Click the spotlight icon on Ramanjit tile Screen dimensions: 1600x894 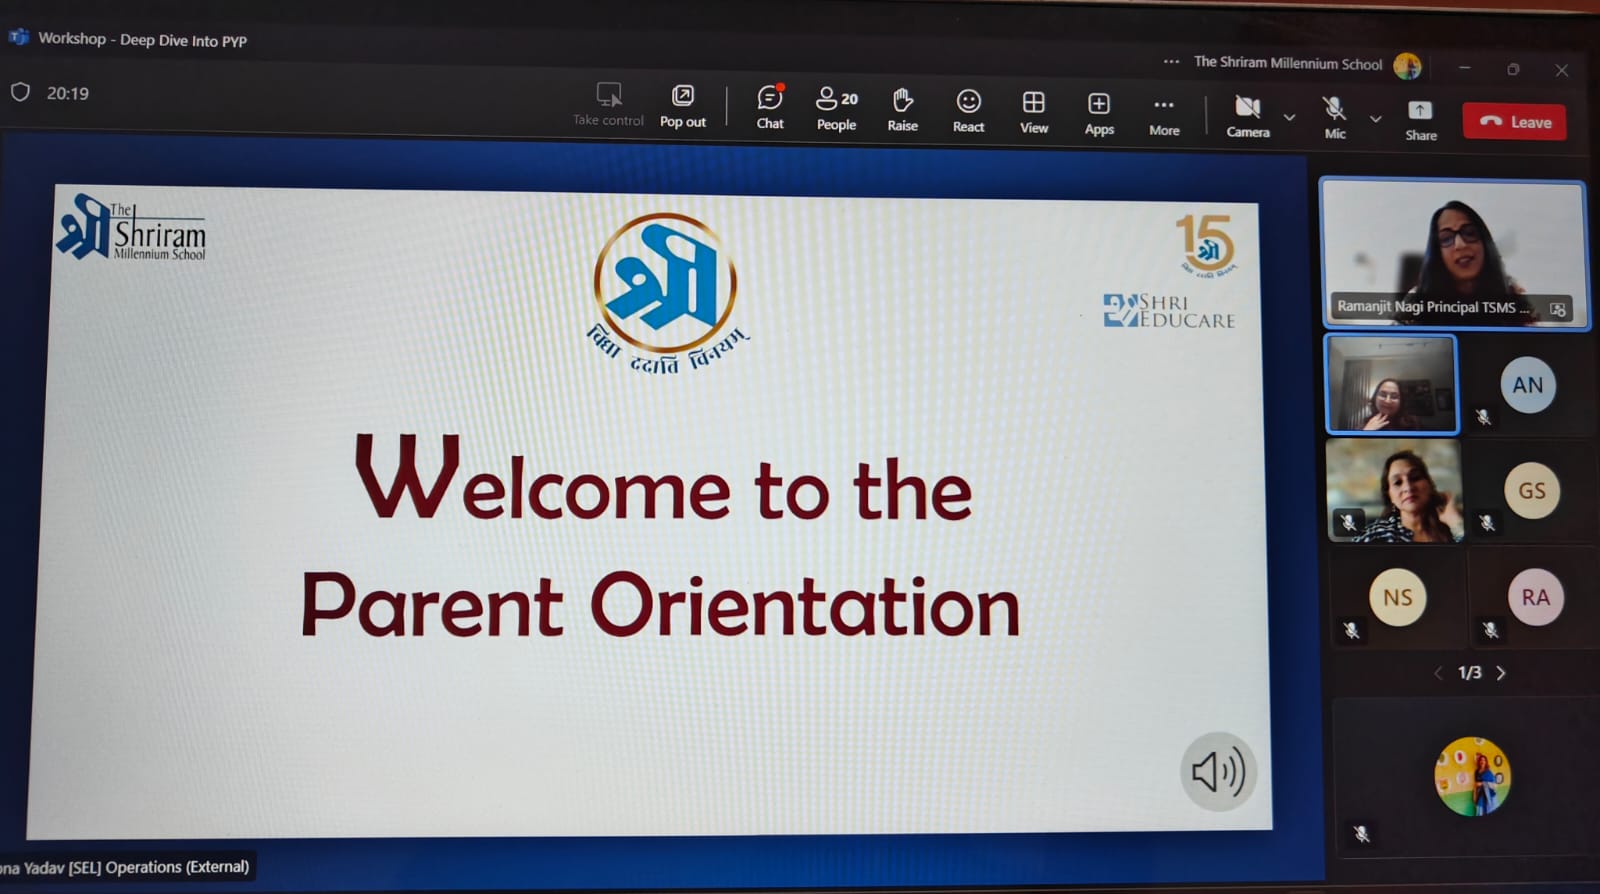coord(1558,310)
